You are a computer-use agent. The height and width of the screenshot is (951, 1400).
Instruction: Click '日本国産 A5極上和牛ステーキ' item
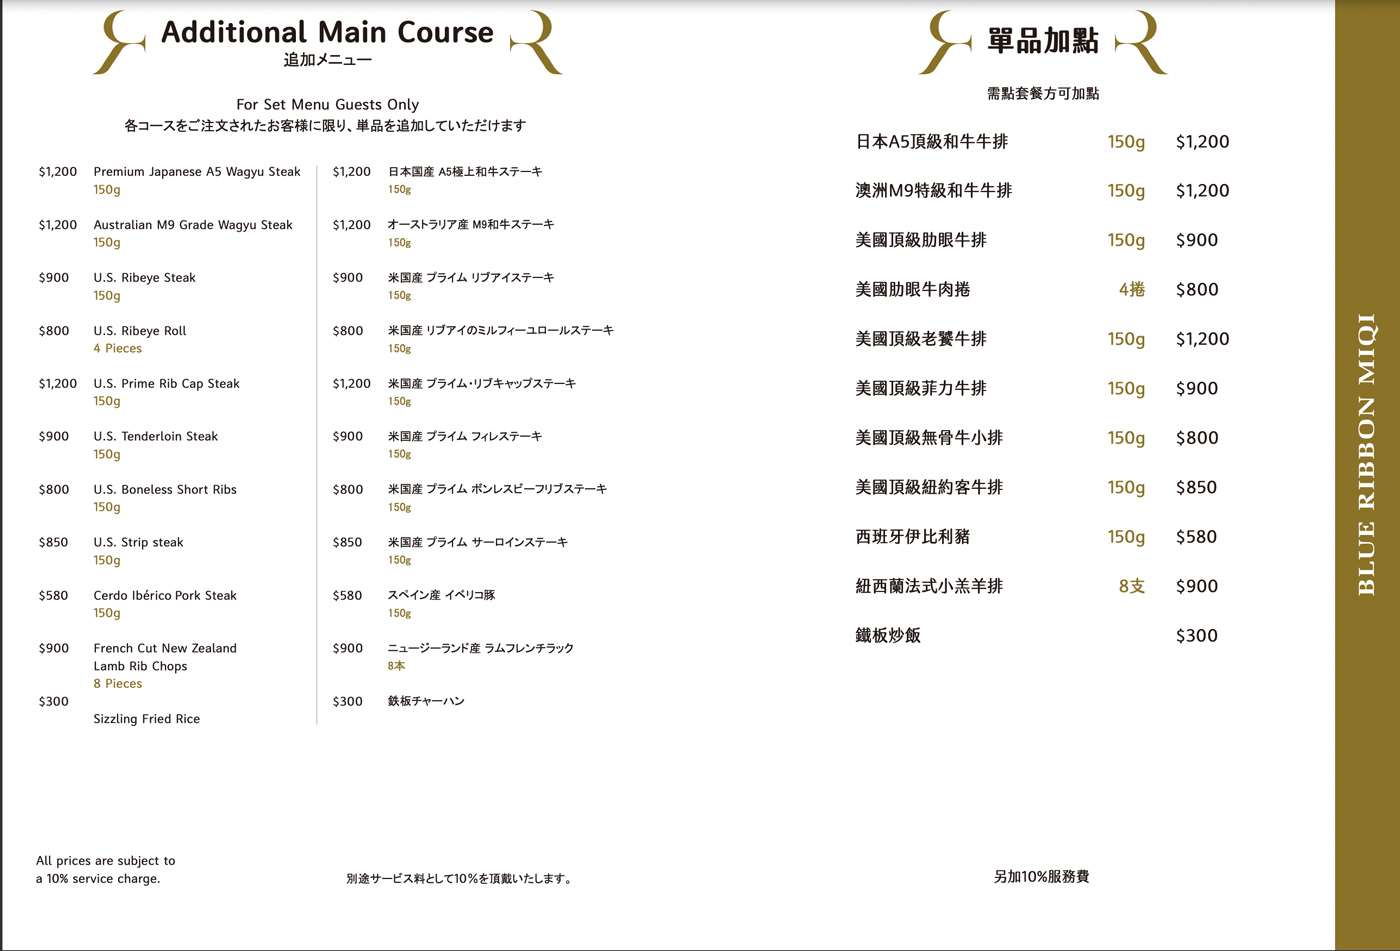coord(465,172)
